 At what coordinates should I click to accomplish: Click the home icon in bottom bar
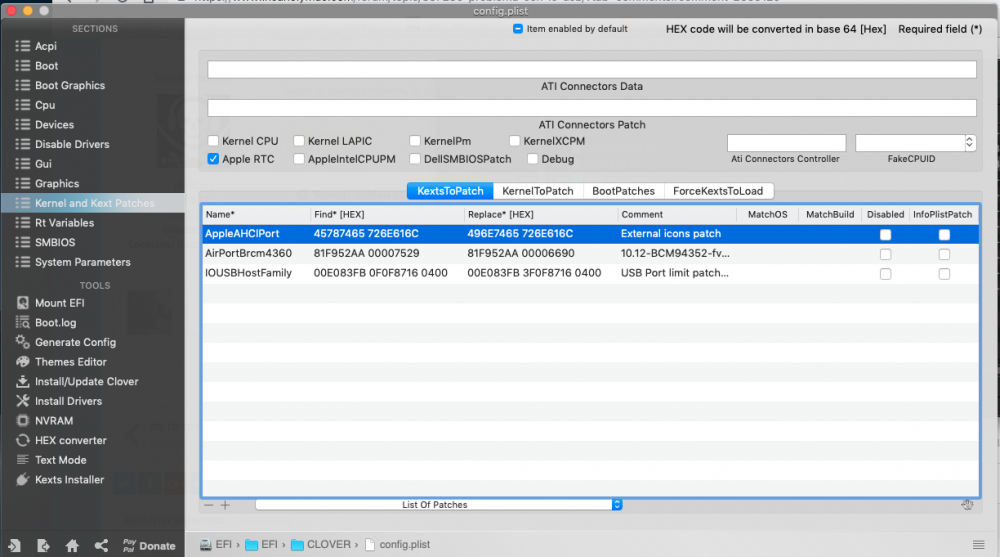72,546
